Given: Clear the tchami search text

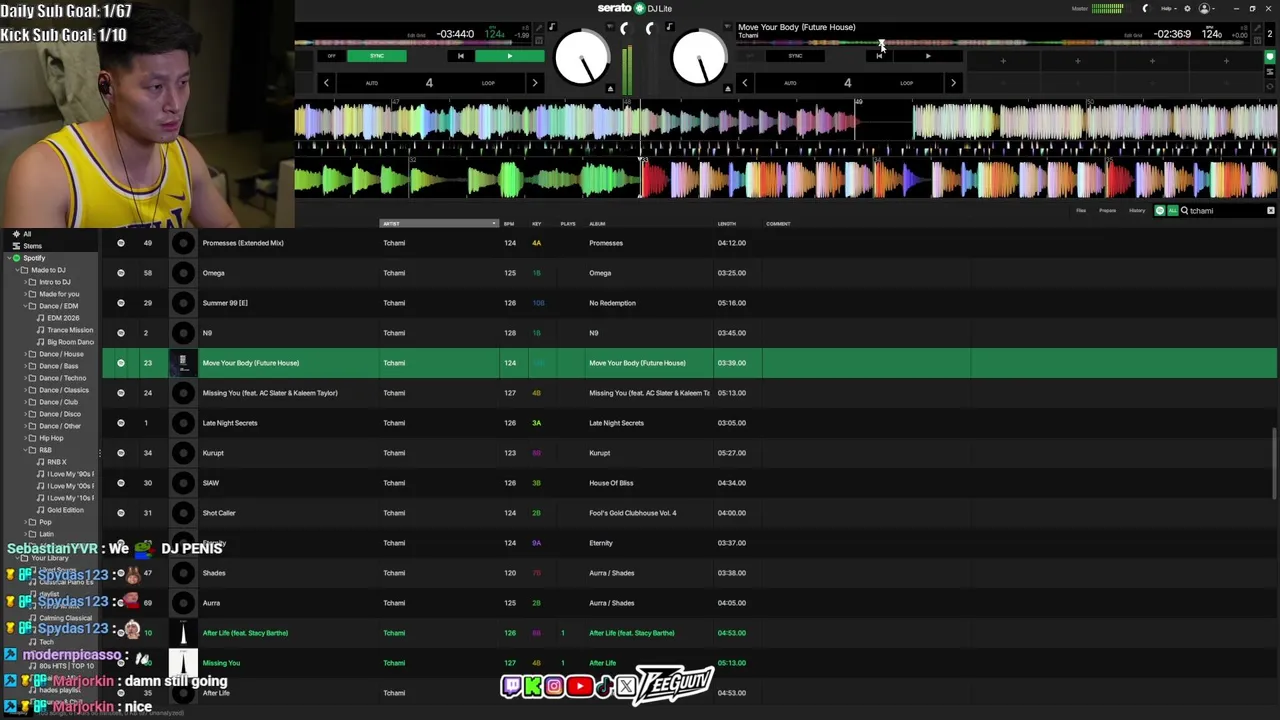Looking at the screenshot, I should pos(1271,211).
